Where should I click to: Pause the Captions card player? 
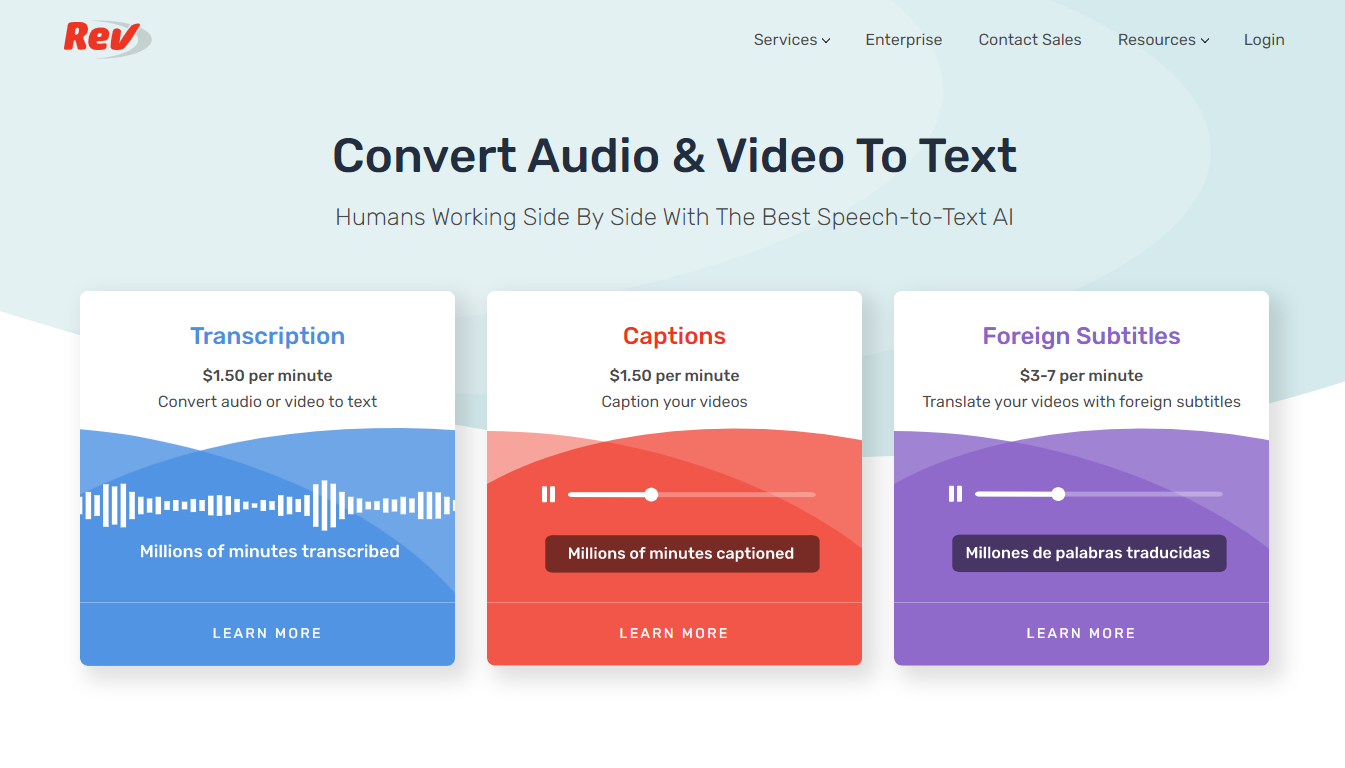click(548, 494)
